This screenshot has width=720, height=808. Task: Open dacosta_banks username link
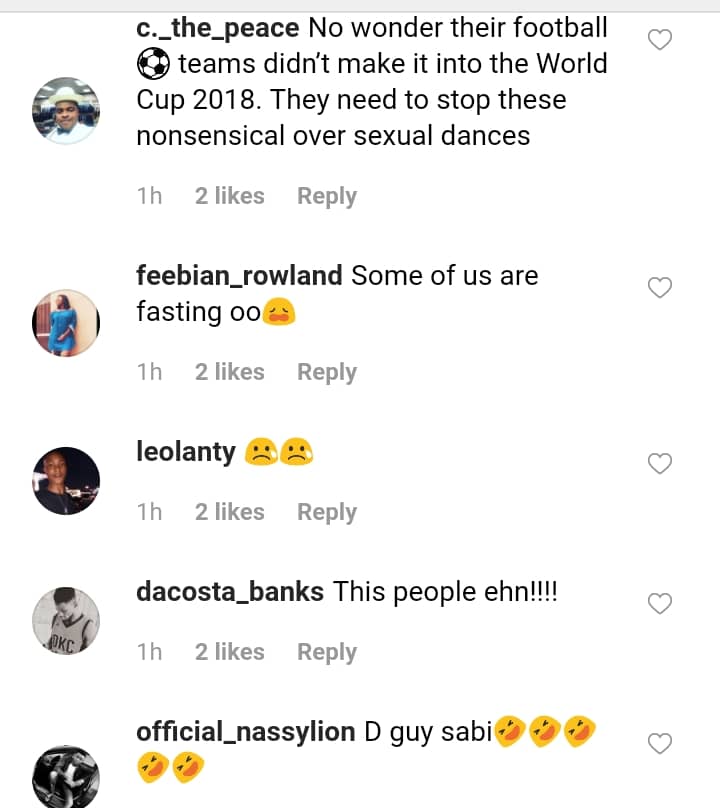click(x=230, y=592)
